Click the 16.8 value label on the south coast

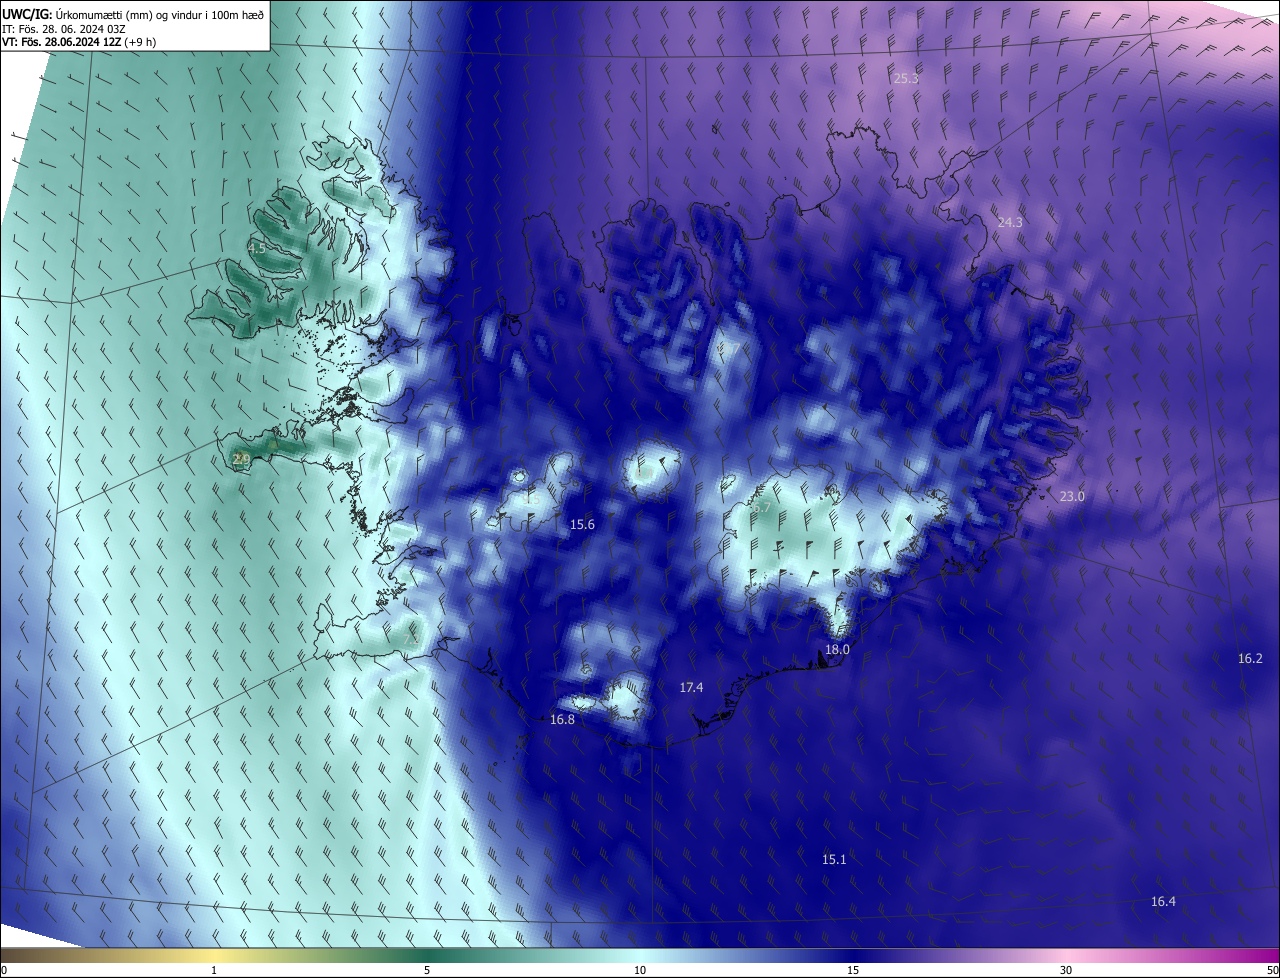click(562, 720)
